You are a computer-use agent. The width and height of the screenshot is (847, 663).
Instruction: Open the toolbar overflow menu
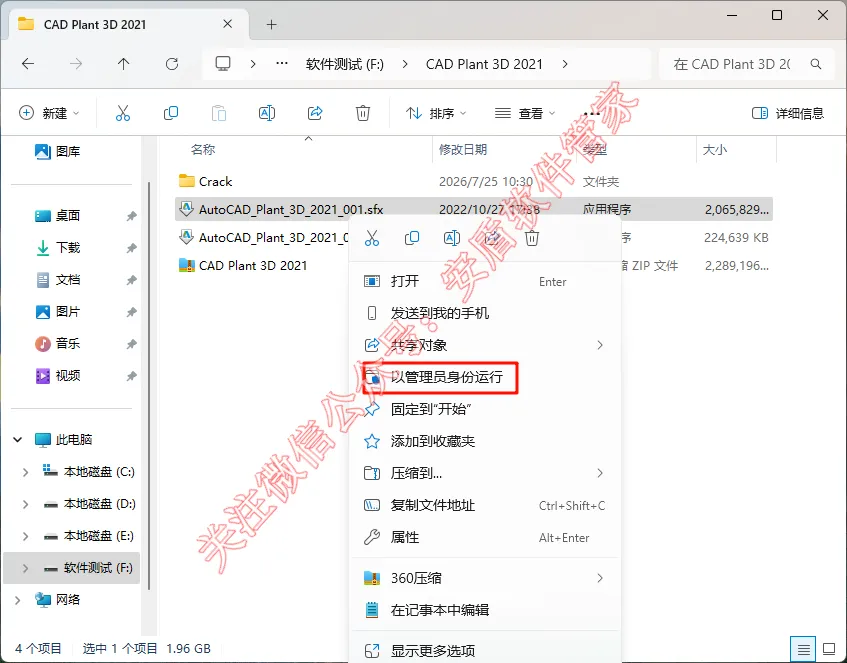coord(592,113)
